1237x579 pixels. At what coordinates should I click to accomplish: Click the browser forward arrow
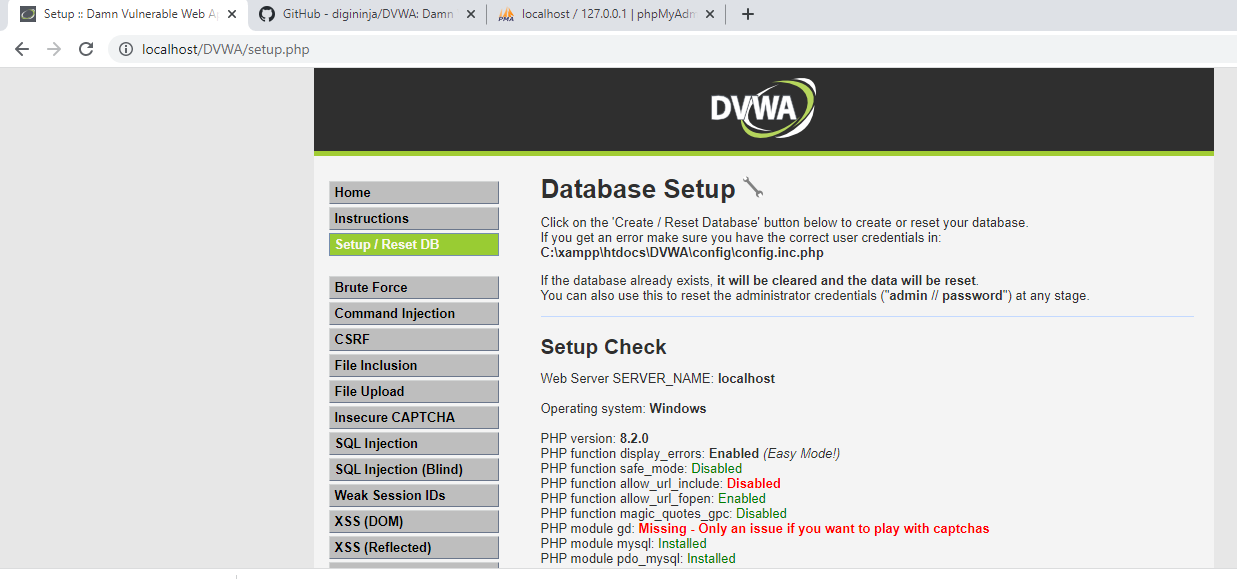click(x=54, y=49)
